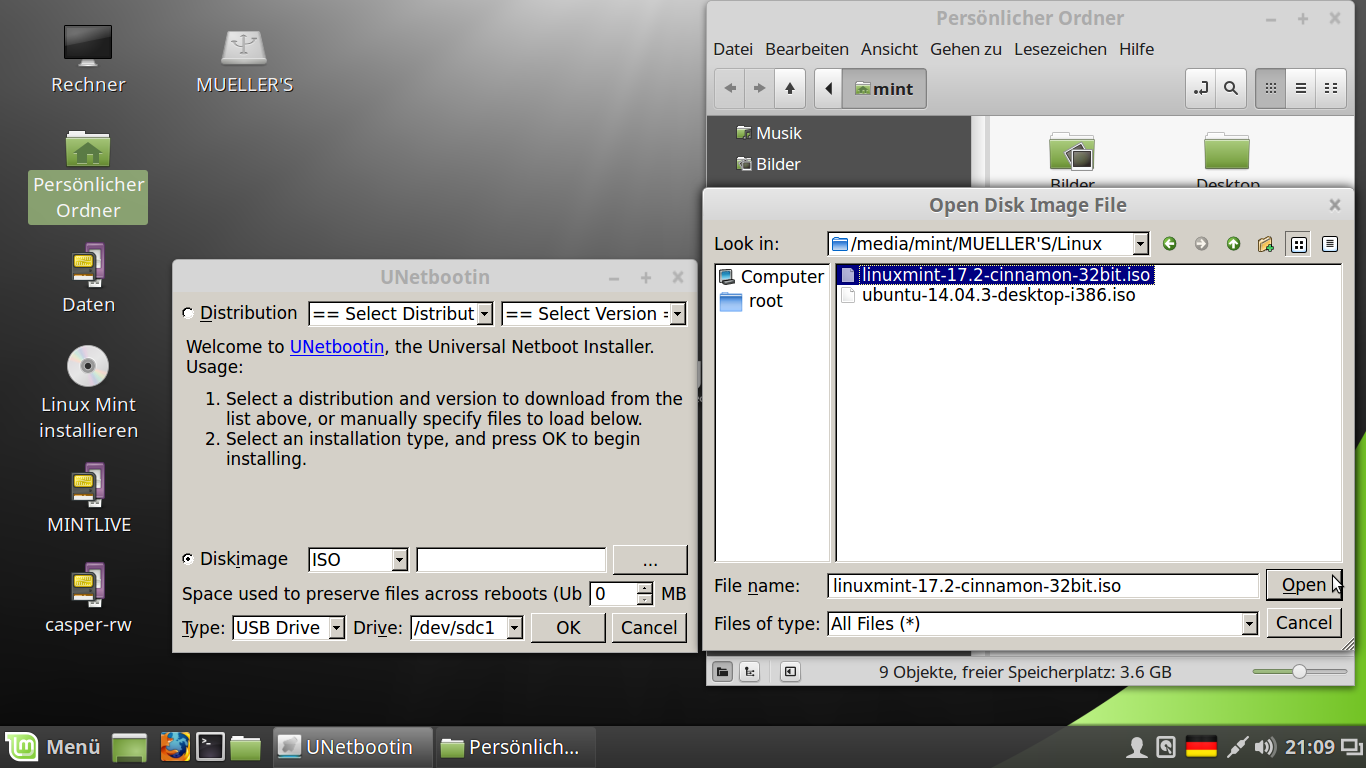The height and width of the screenshot is (768, 1366).
Task: Open the Files of type dropdown
Action: click(x=1248, y=624)
